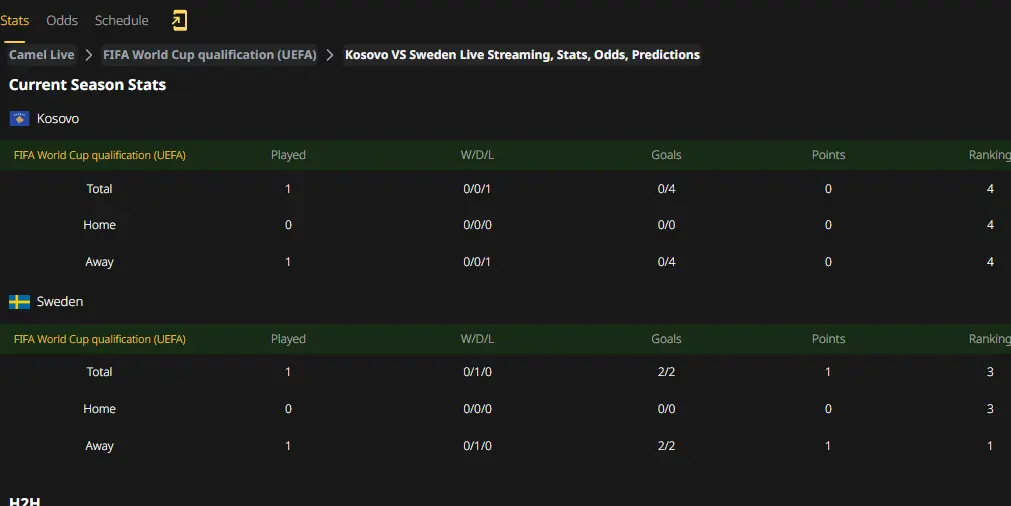Open the Schedule tab
Image resolution: width=1011 pixels, height=506 pixels.
pos(121,21)
